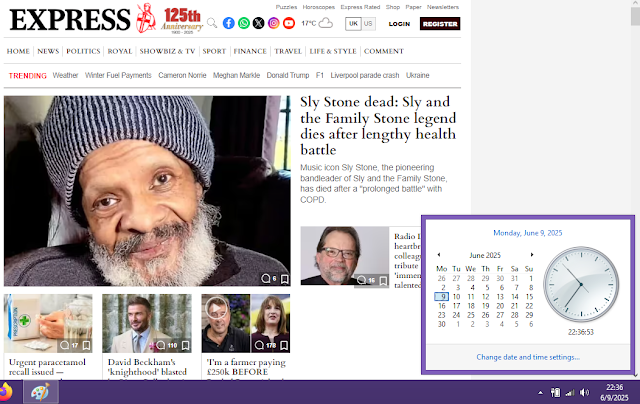The image size is (640, 404).
Task: Show hidden system tray icons
Action: point(540,393)
